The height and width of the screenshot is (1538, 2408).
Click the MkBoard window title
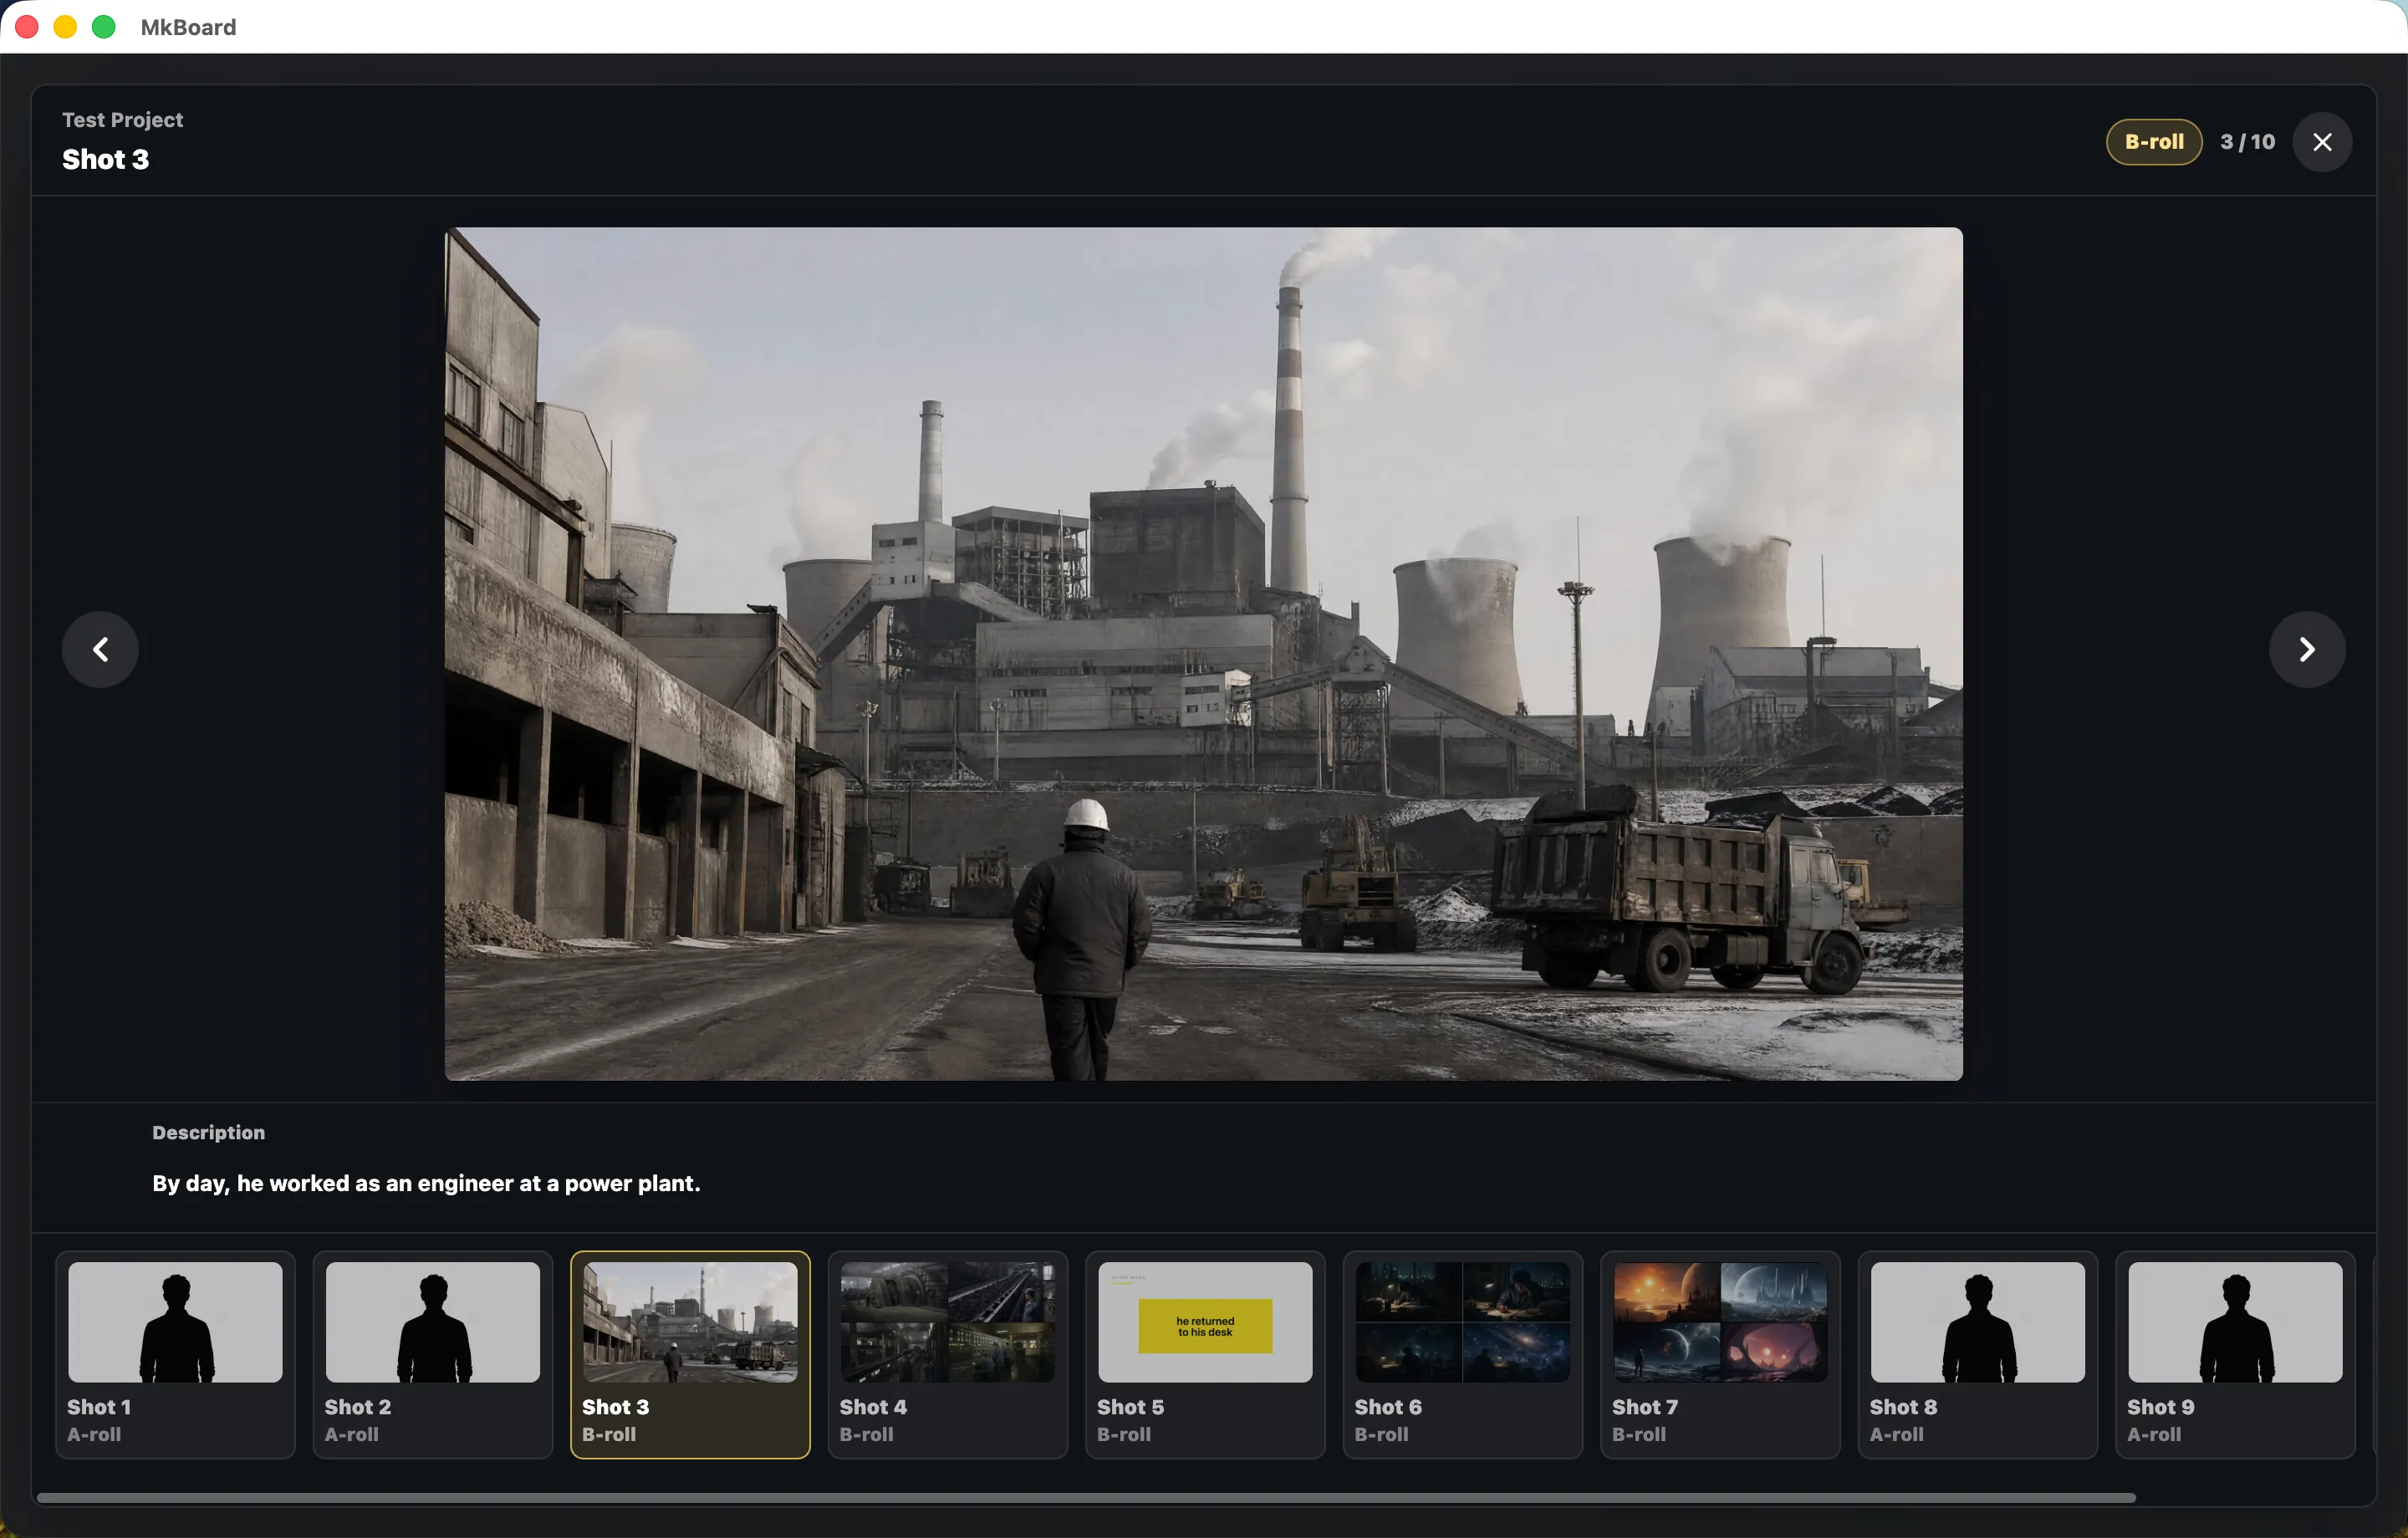[188, 27]
